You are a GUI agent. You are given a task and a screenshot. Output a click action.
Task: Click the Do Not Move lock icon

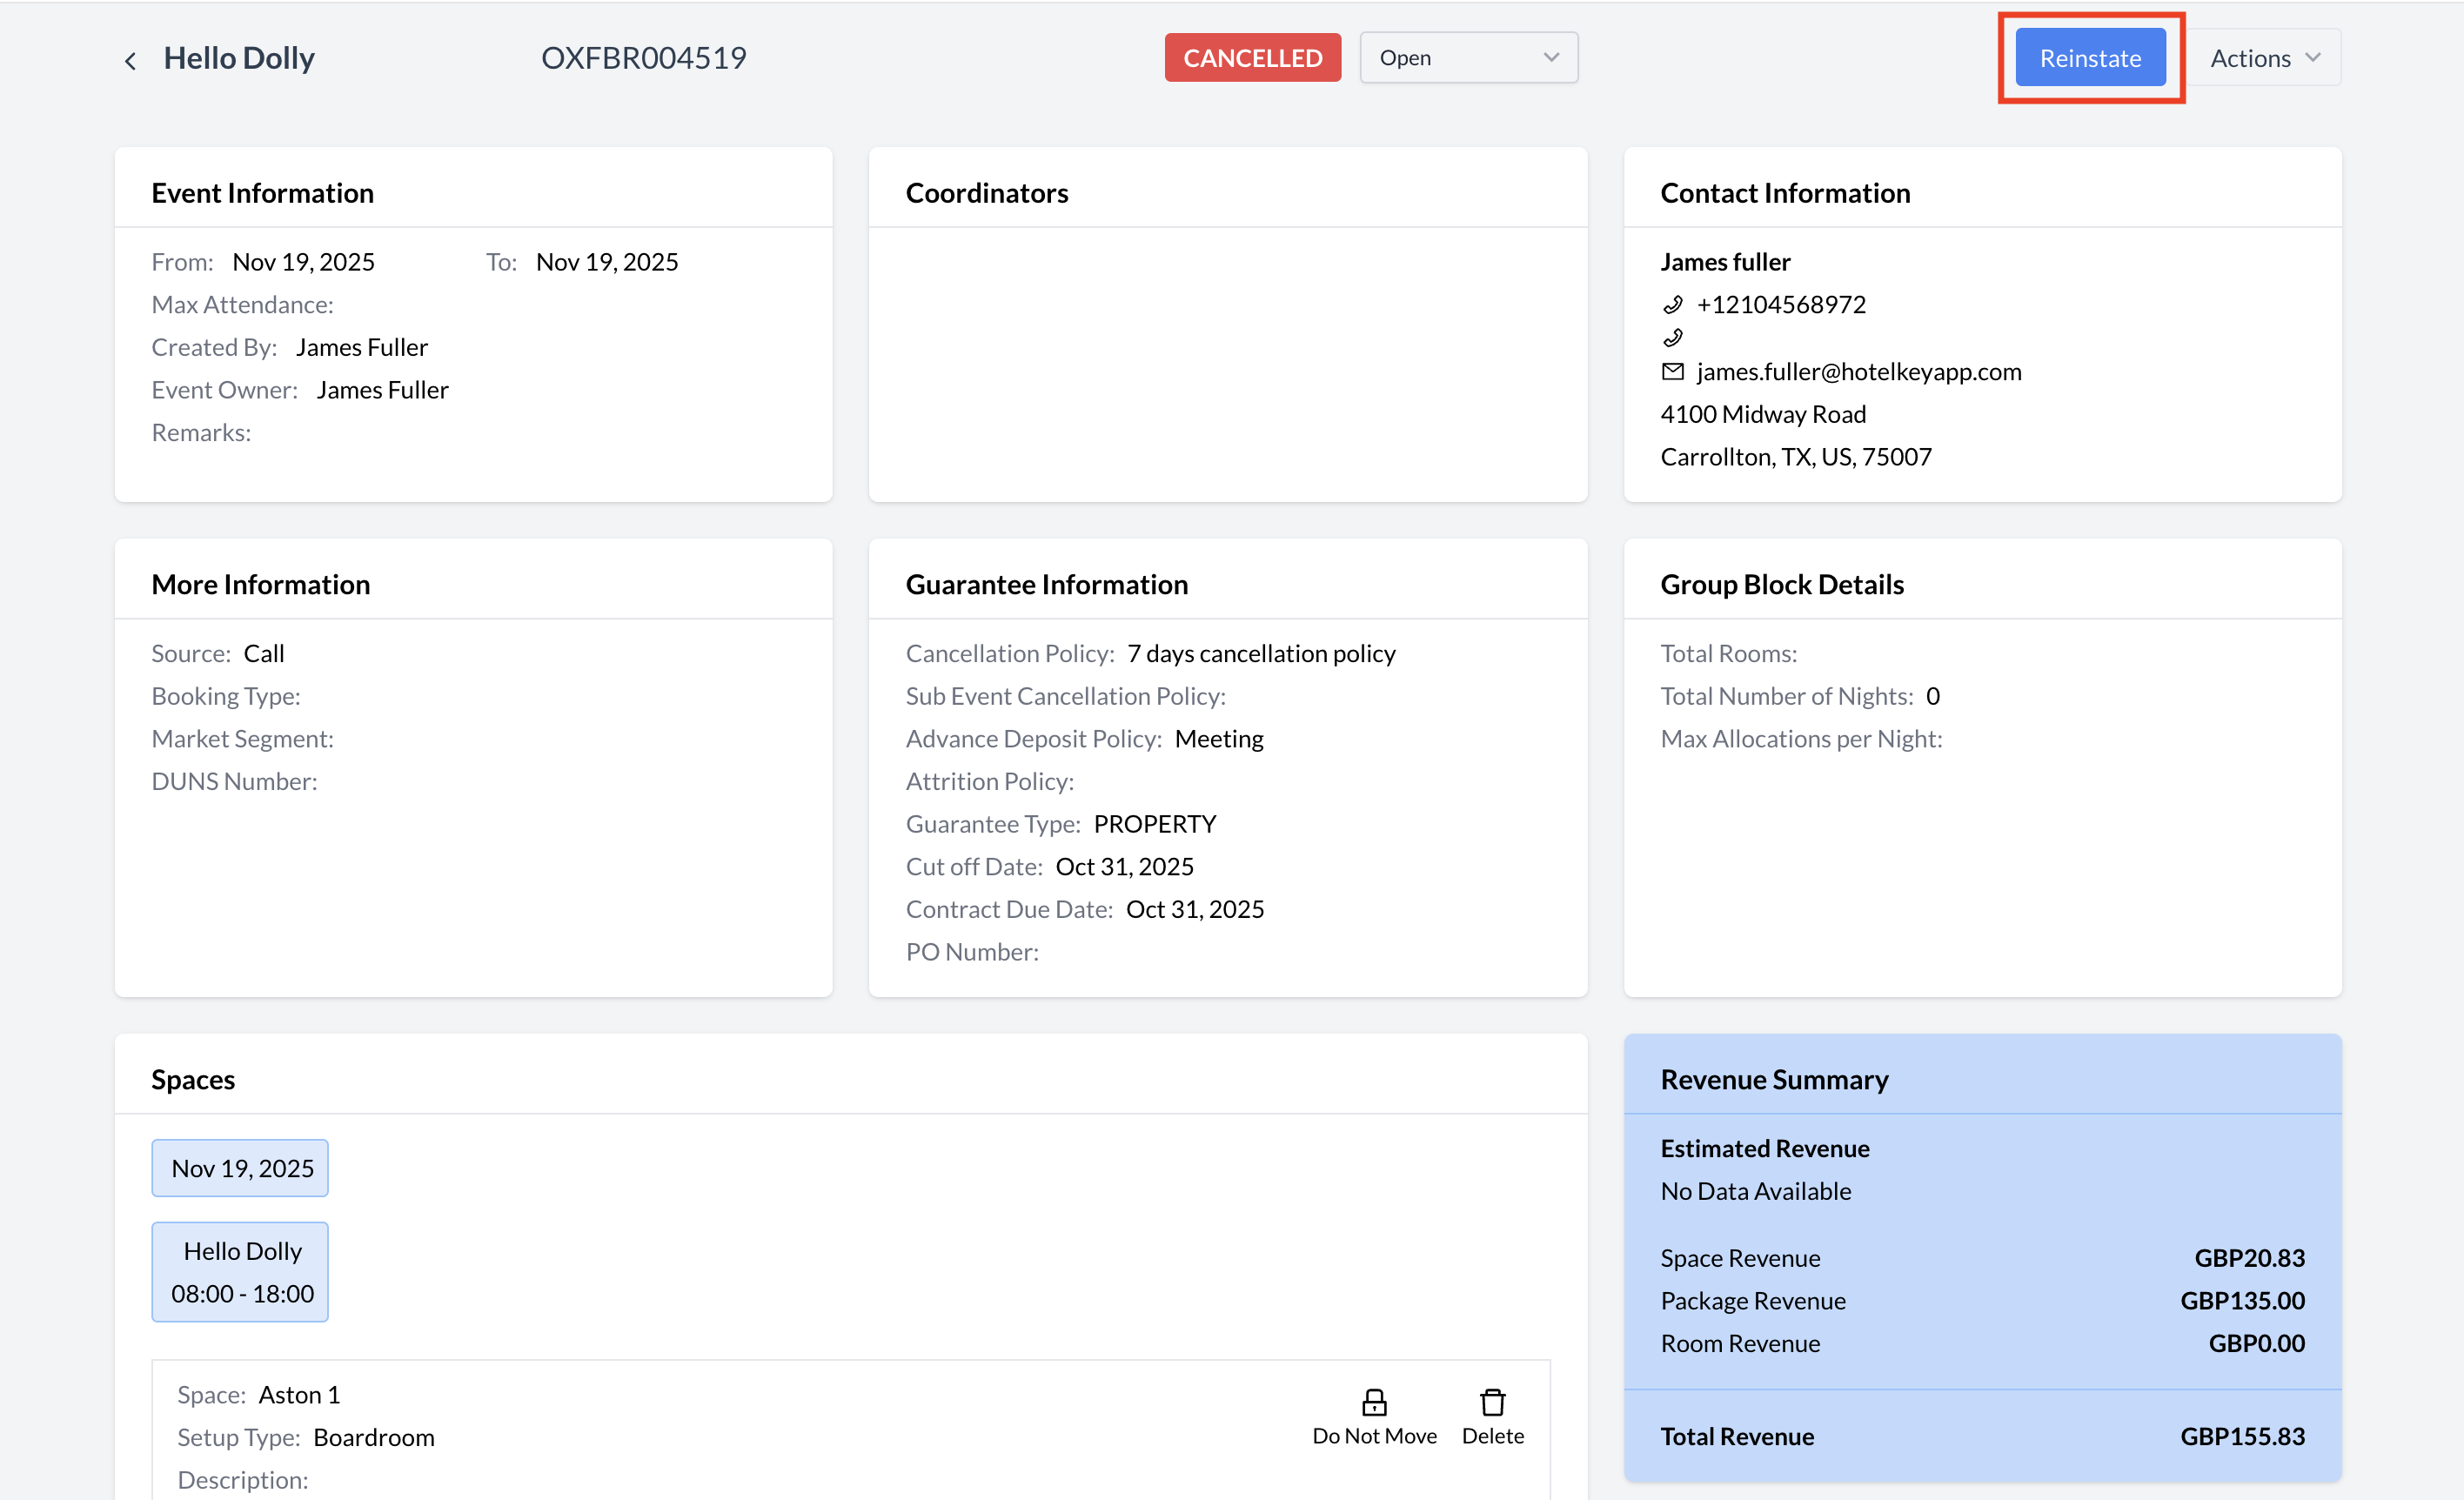(x=1374, y=1402)
